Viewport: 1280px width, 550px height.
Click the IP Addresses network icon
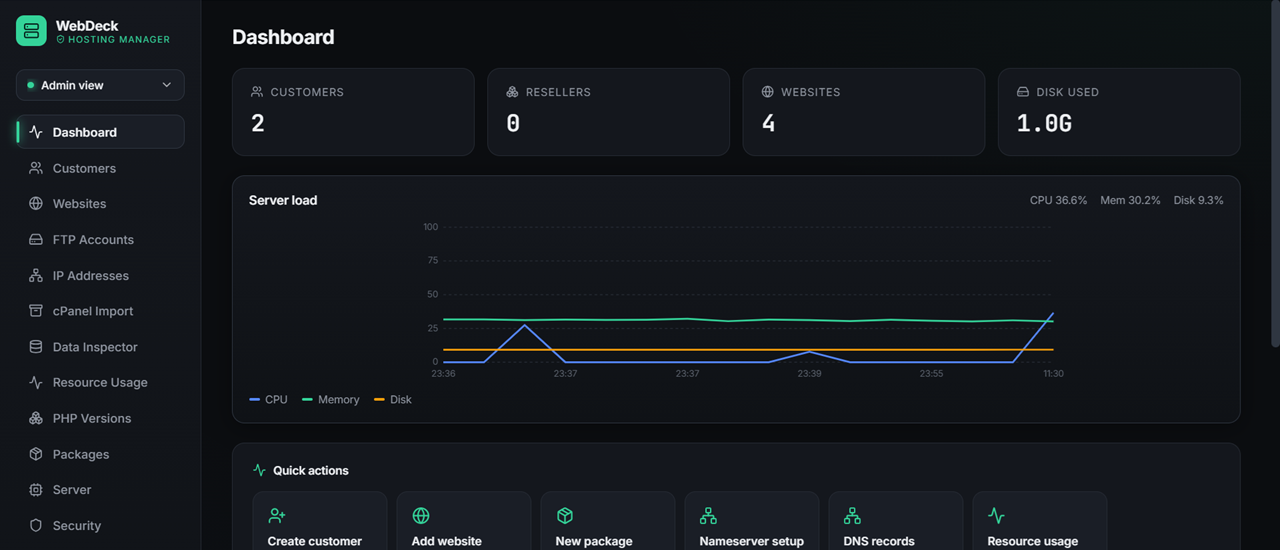point(36,275)
